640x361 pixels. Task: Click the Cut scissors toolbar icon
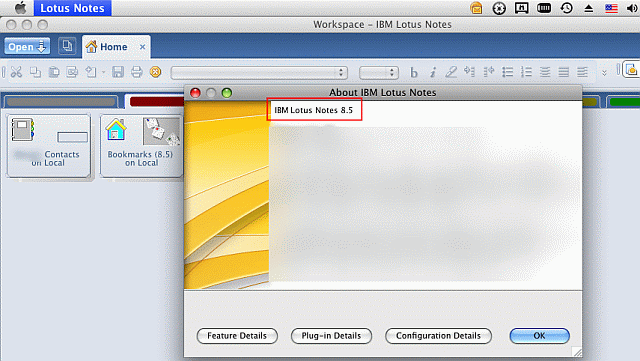16,72
